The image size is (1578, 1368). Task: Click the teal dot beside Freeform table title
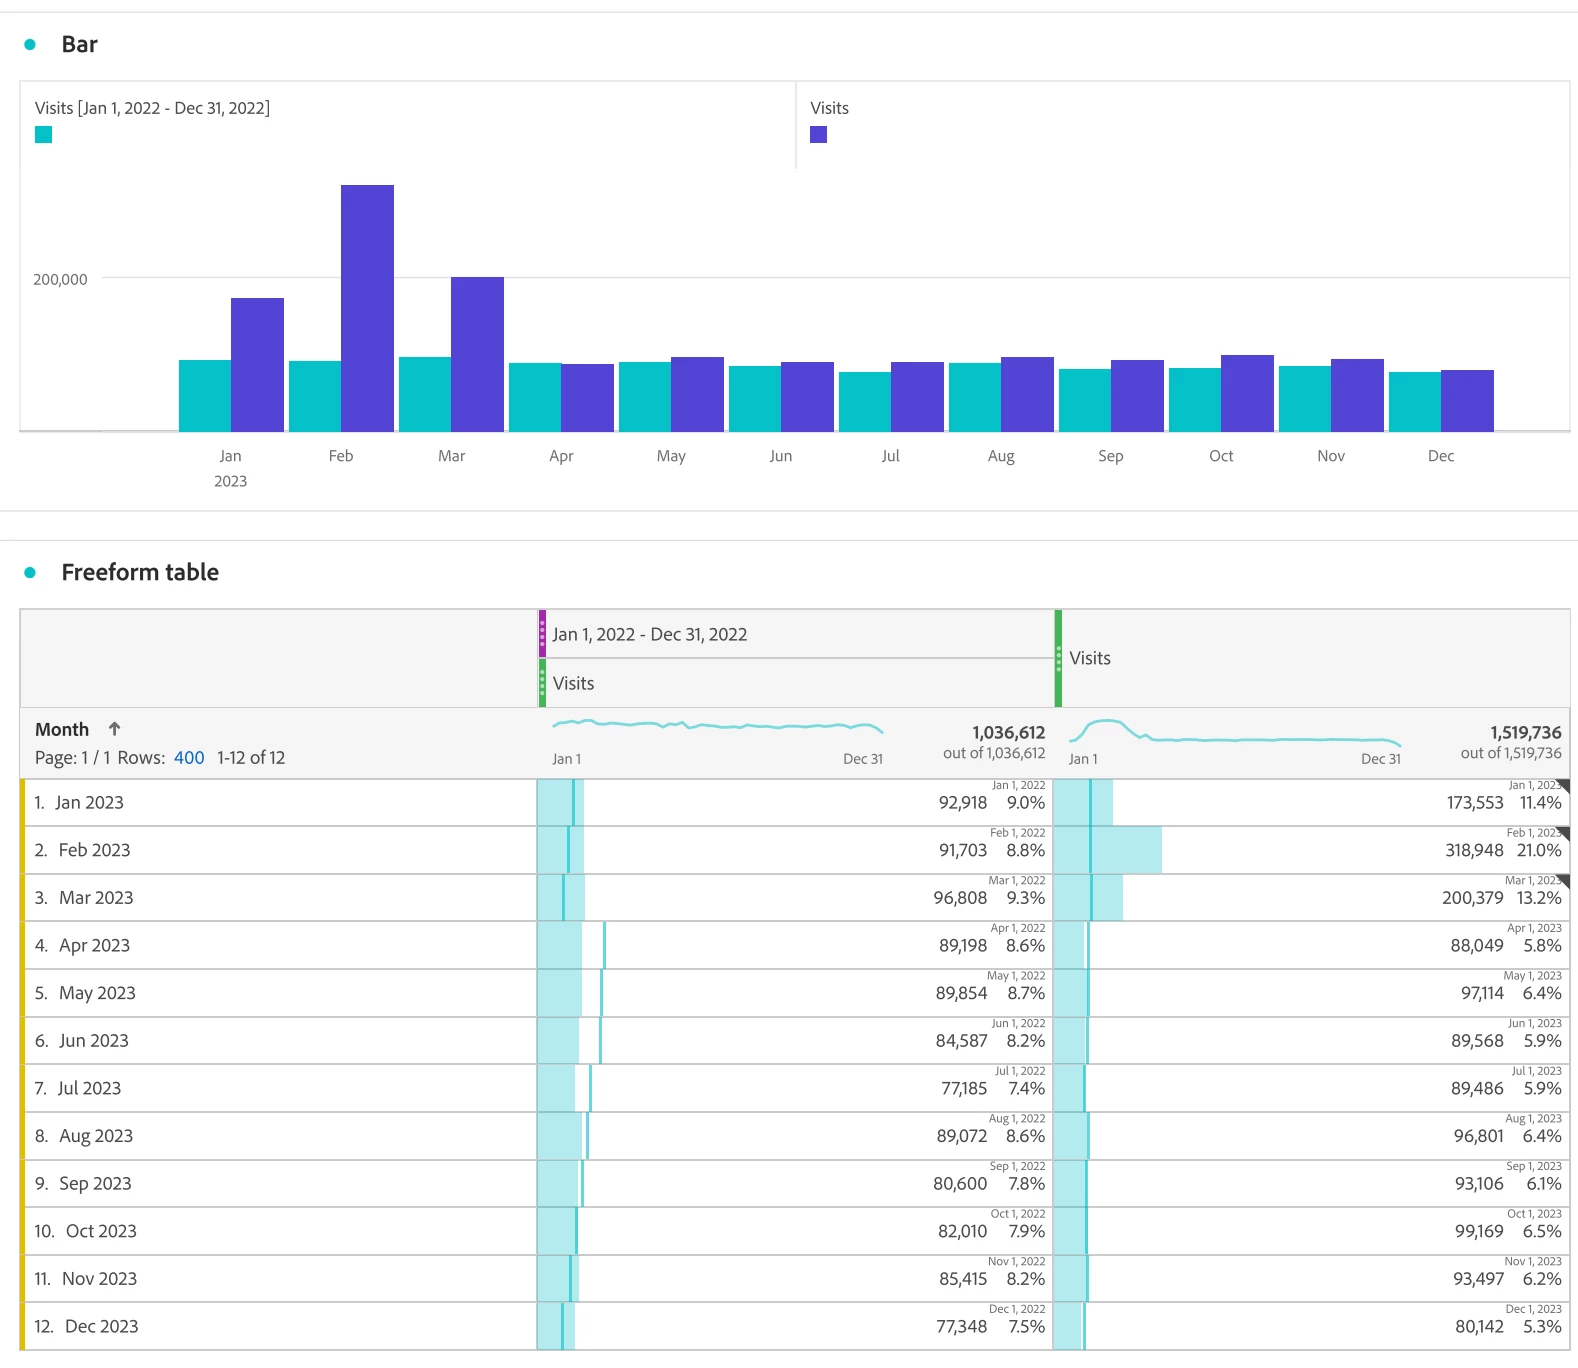click(x=30, y=572)
